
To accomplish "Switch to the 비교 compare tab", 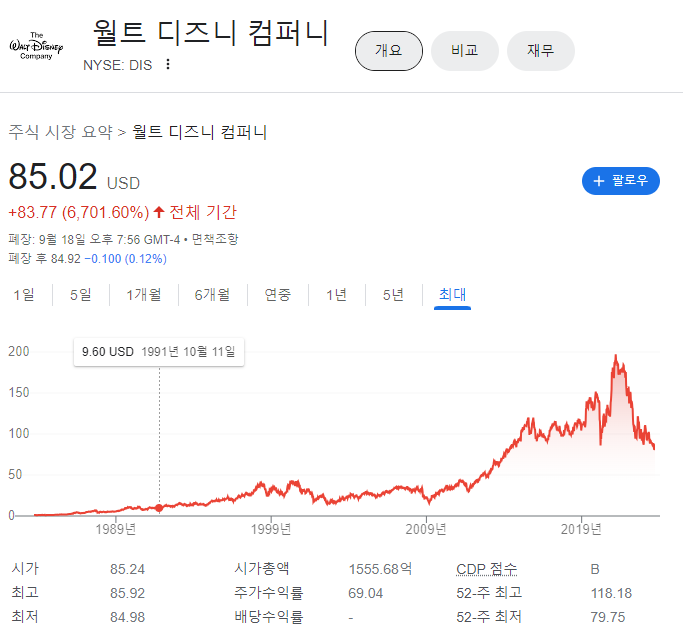I will coord(464,51).
